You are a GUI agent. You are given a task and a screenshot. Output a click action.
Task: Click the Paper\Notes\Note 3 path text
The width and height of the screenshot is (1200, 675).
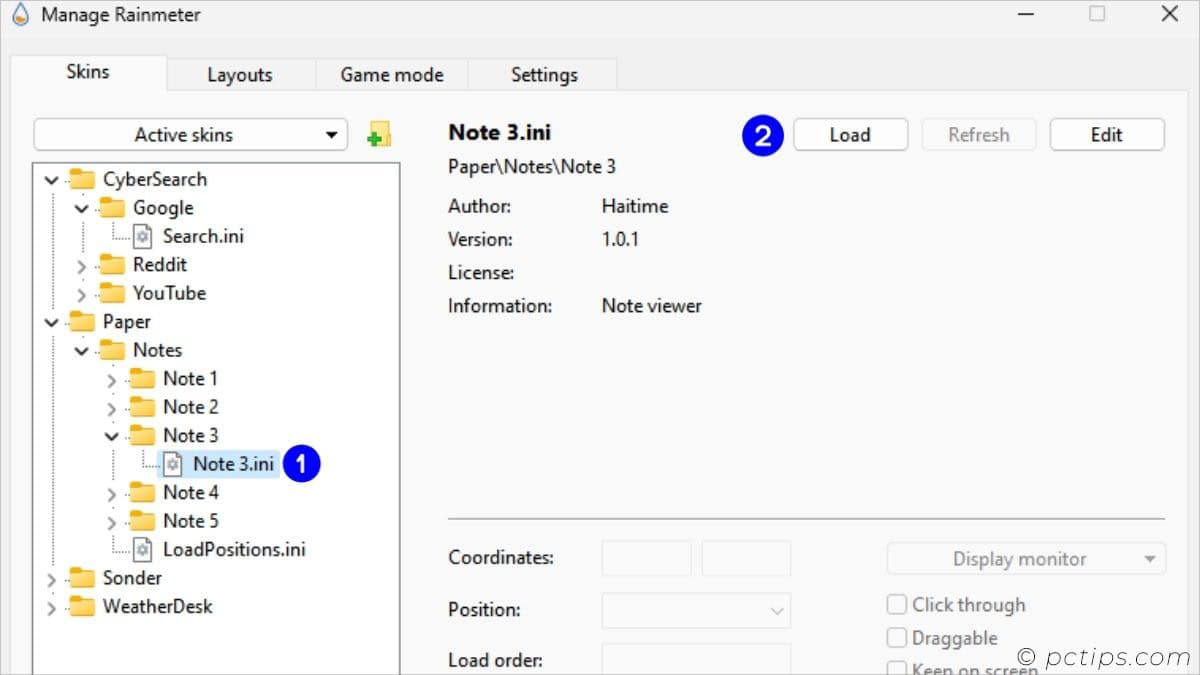(x=532, y=167)
